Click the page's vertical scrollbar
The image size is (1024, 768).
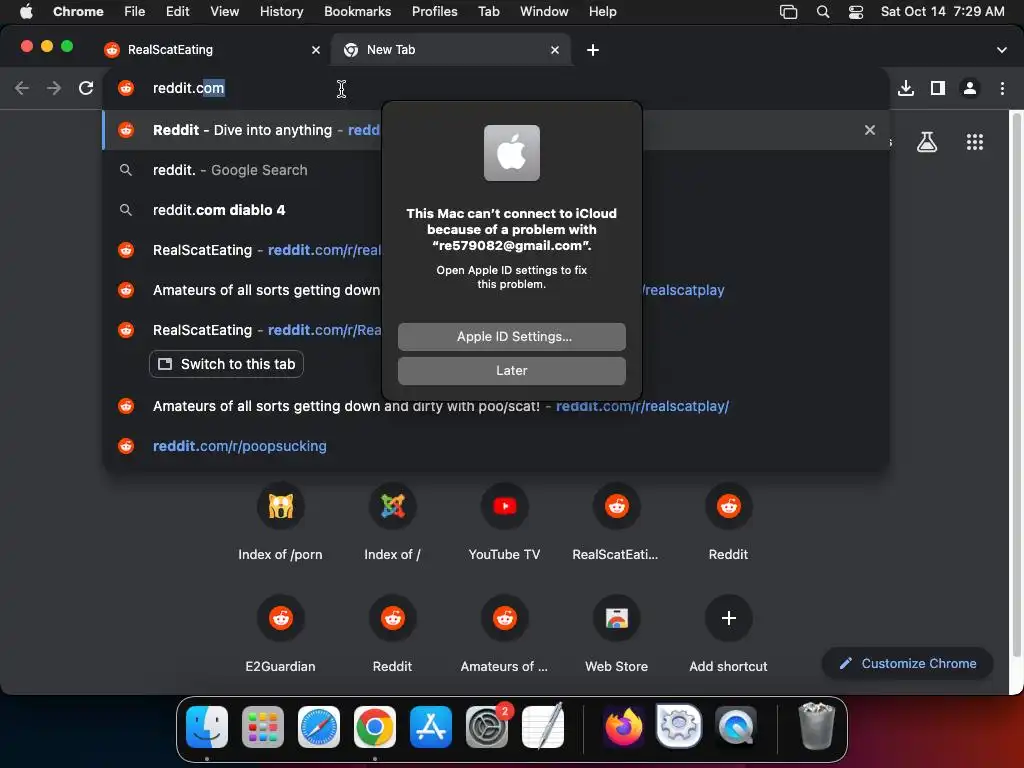(1016, 385)
